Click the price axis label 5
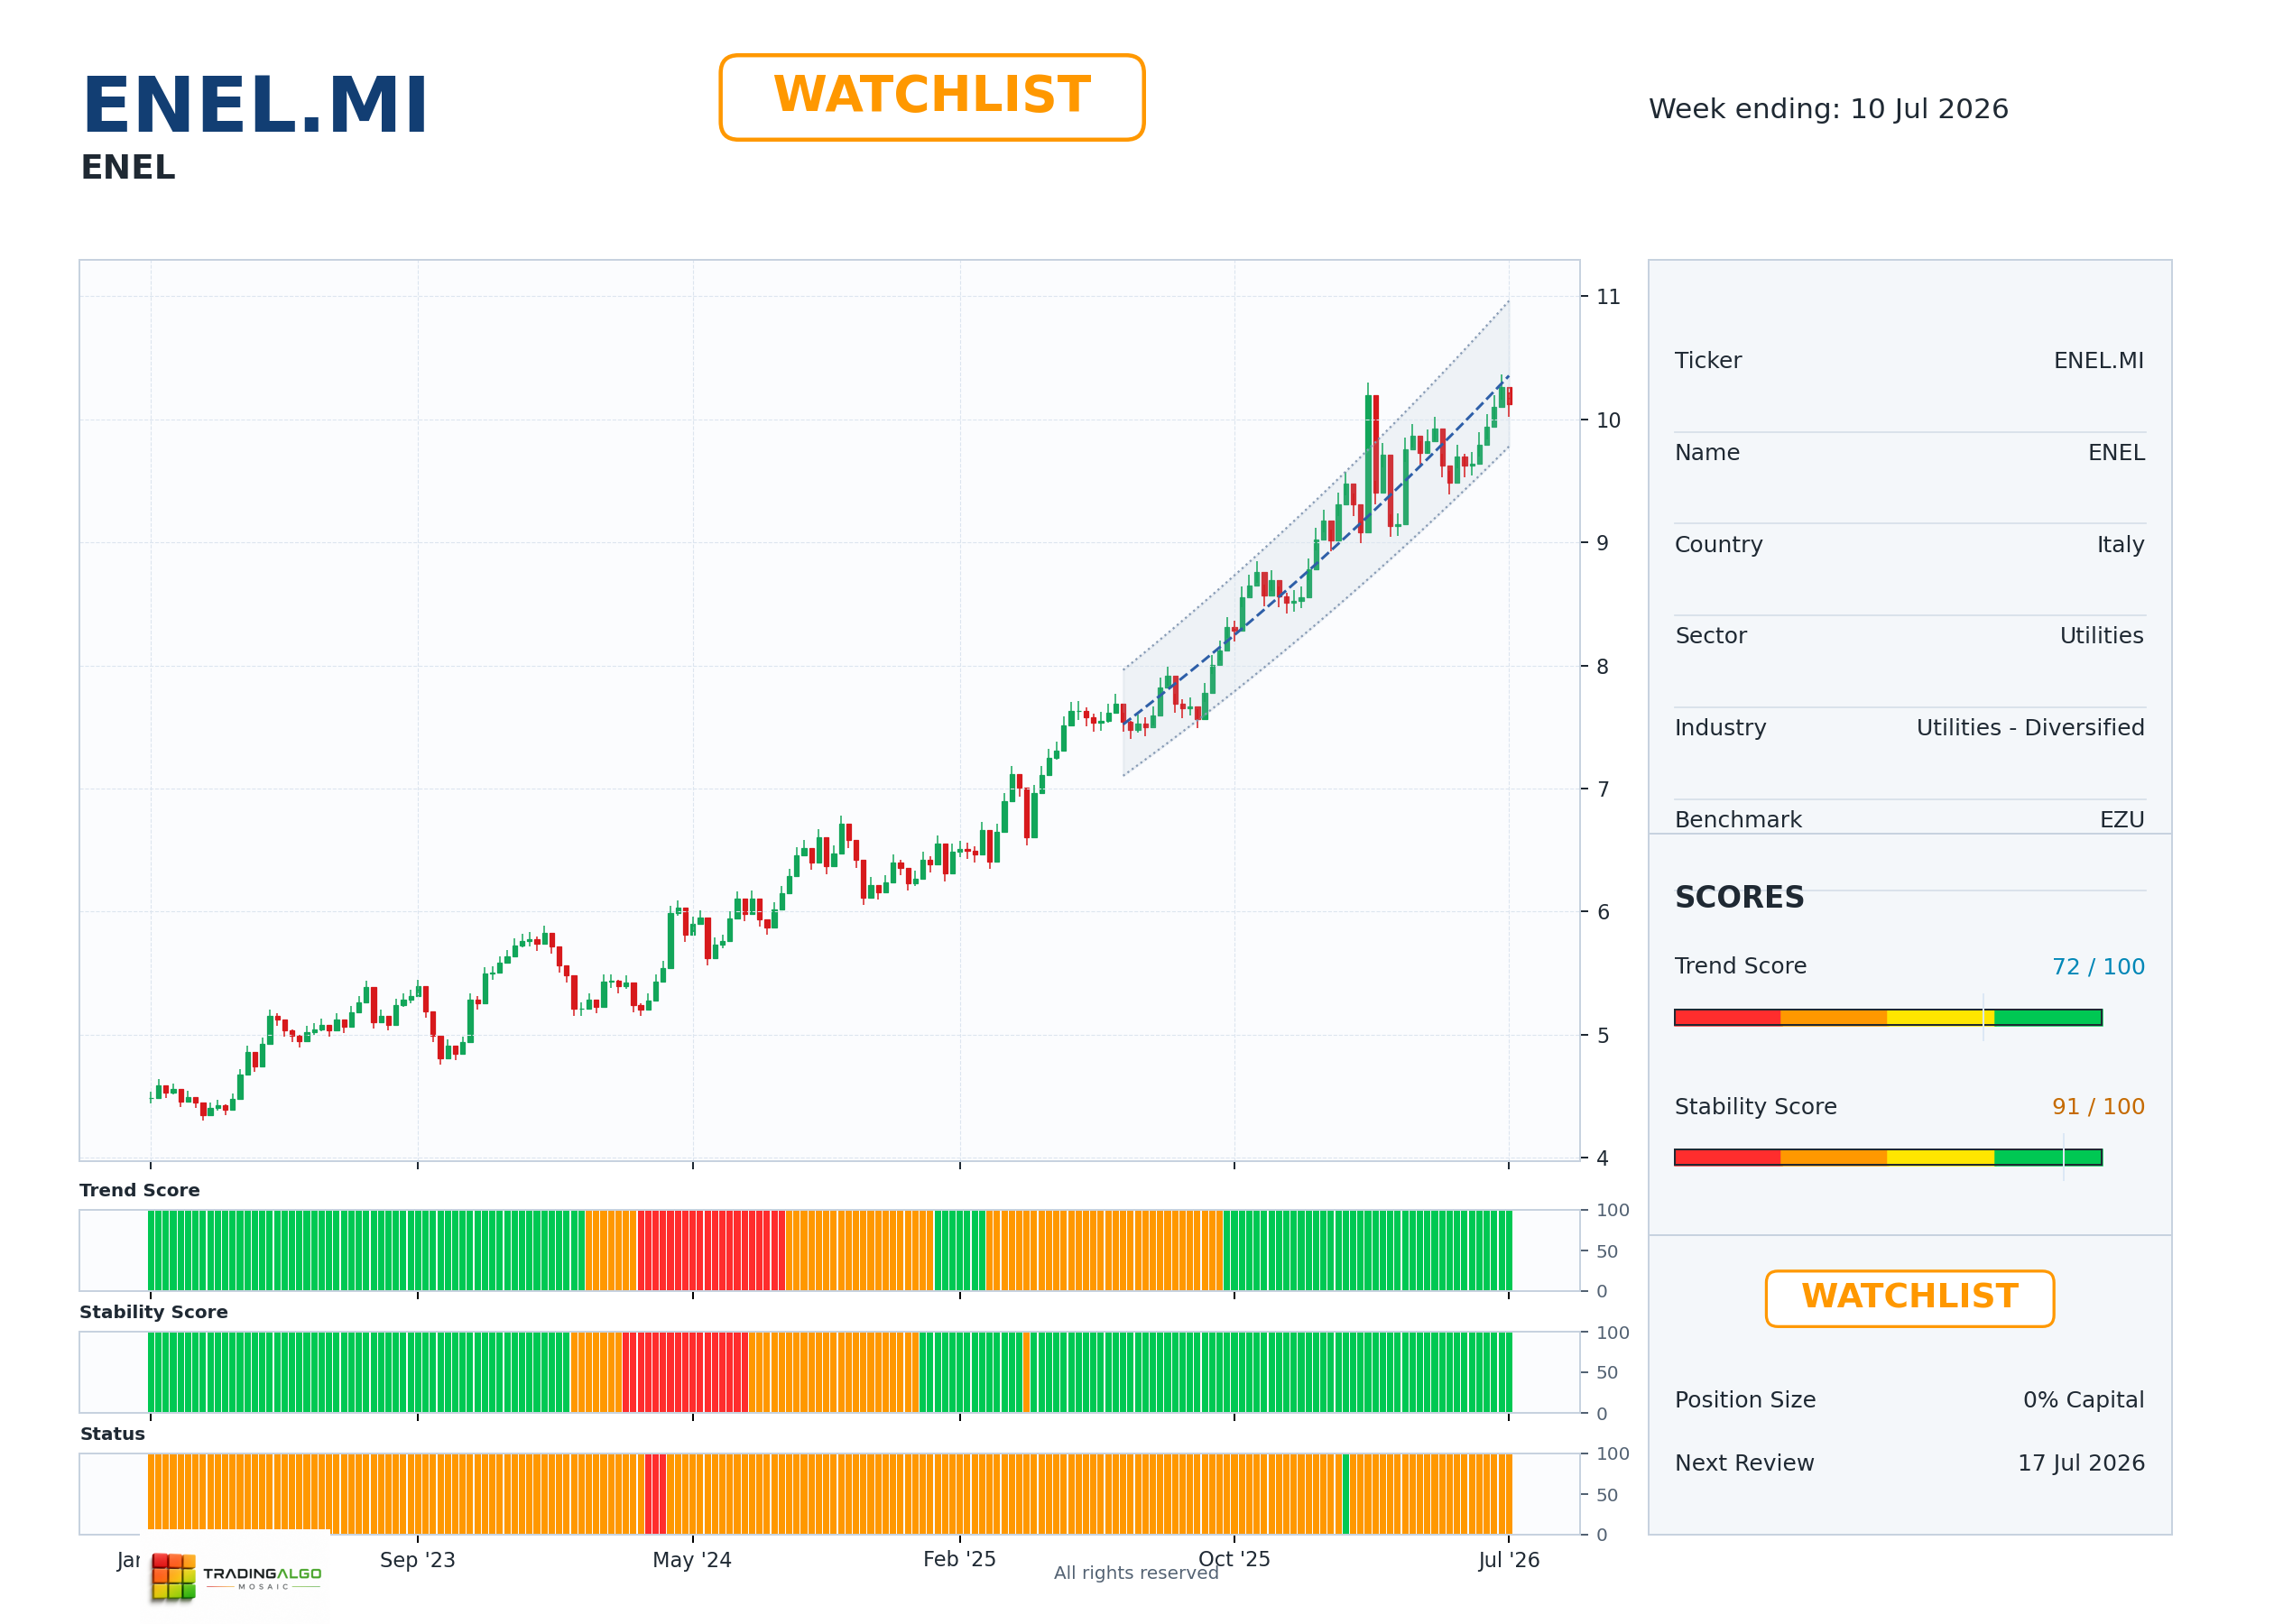This screenshot has width=2274, height=1624. point(1603,1035)
